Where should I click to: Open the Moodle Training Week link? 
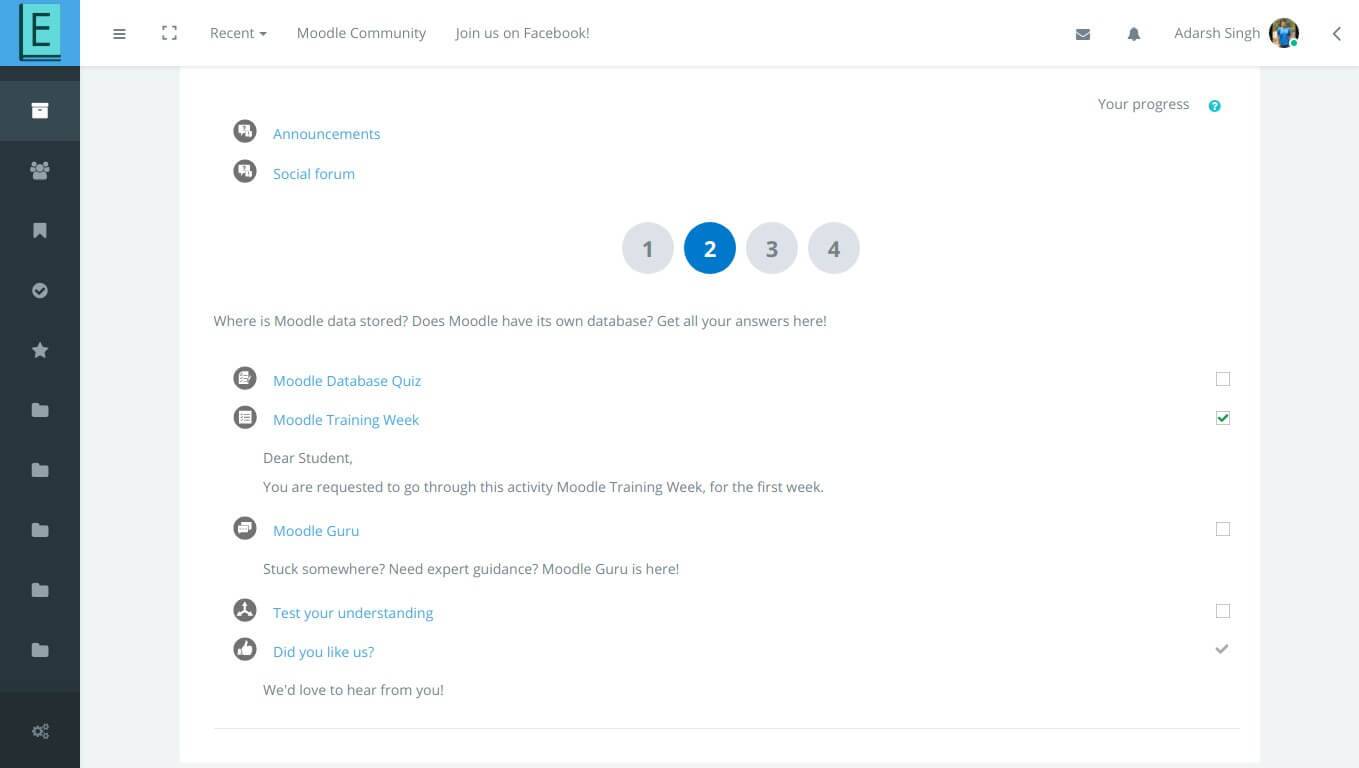[x=346, y=420]
